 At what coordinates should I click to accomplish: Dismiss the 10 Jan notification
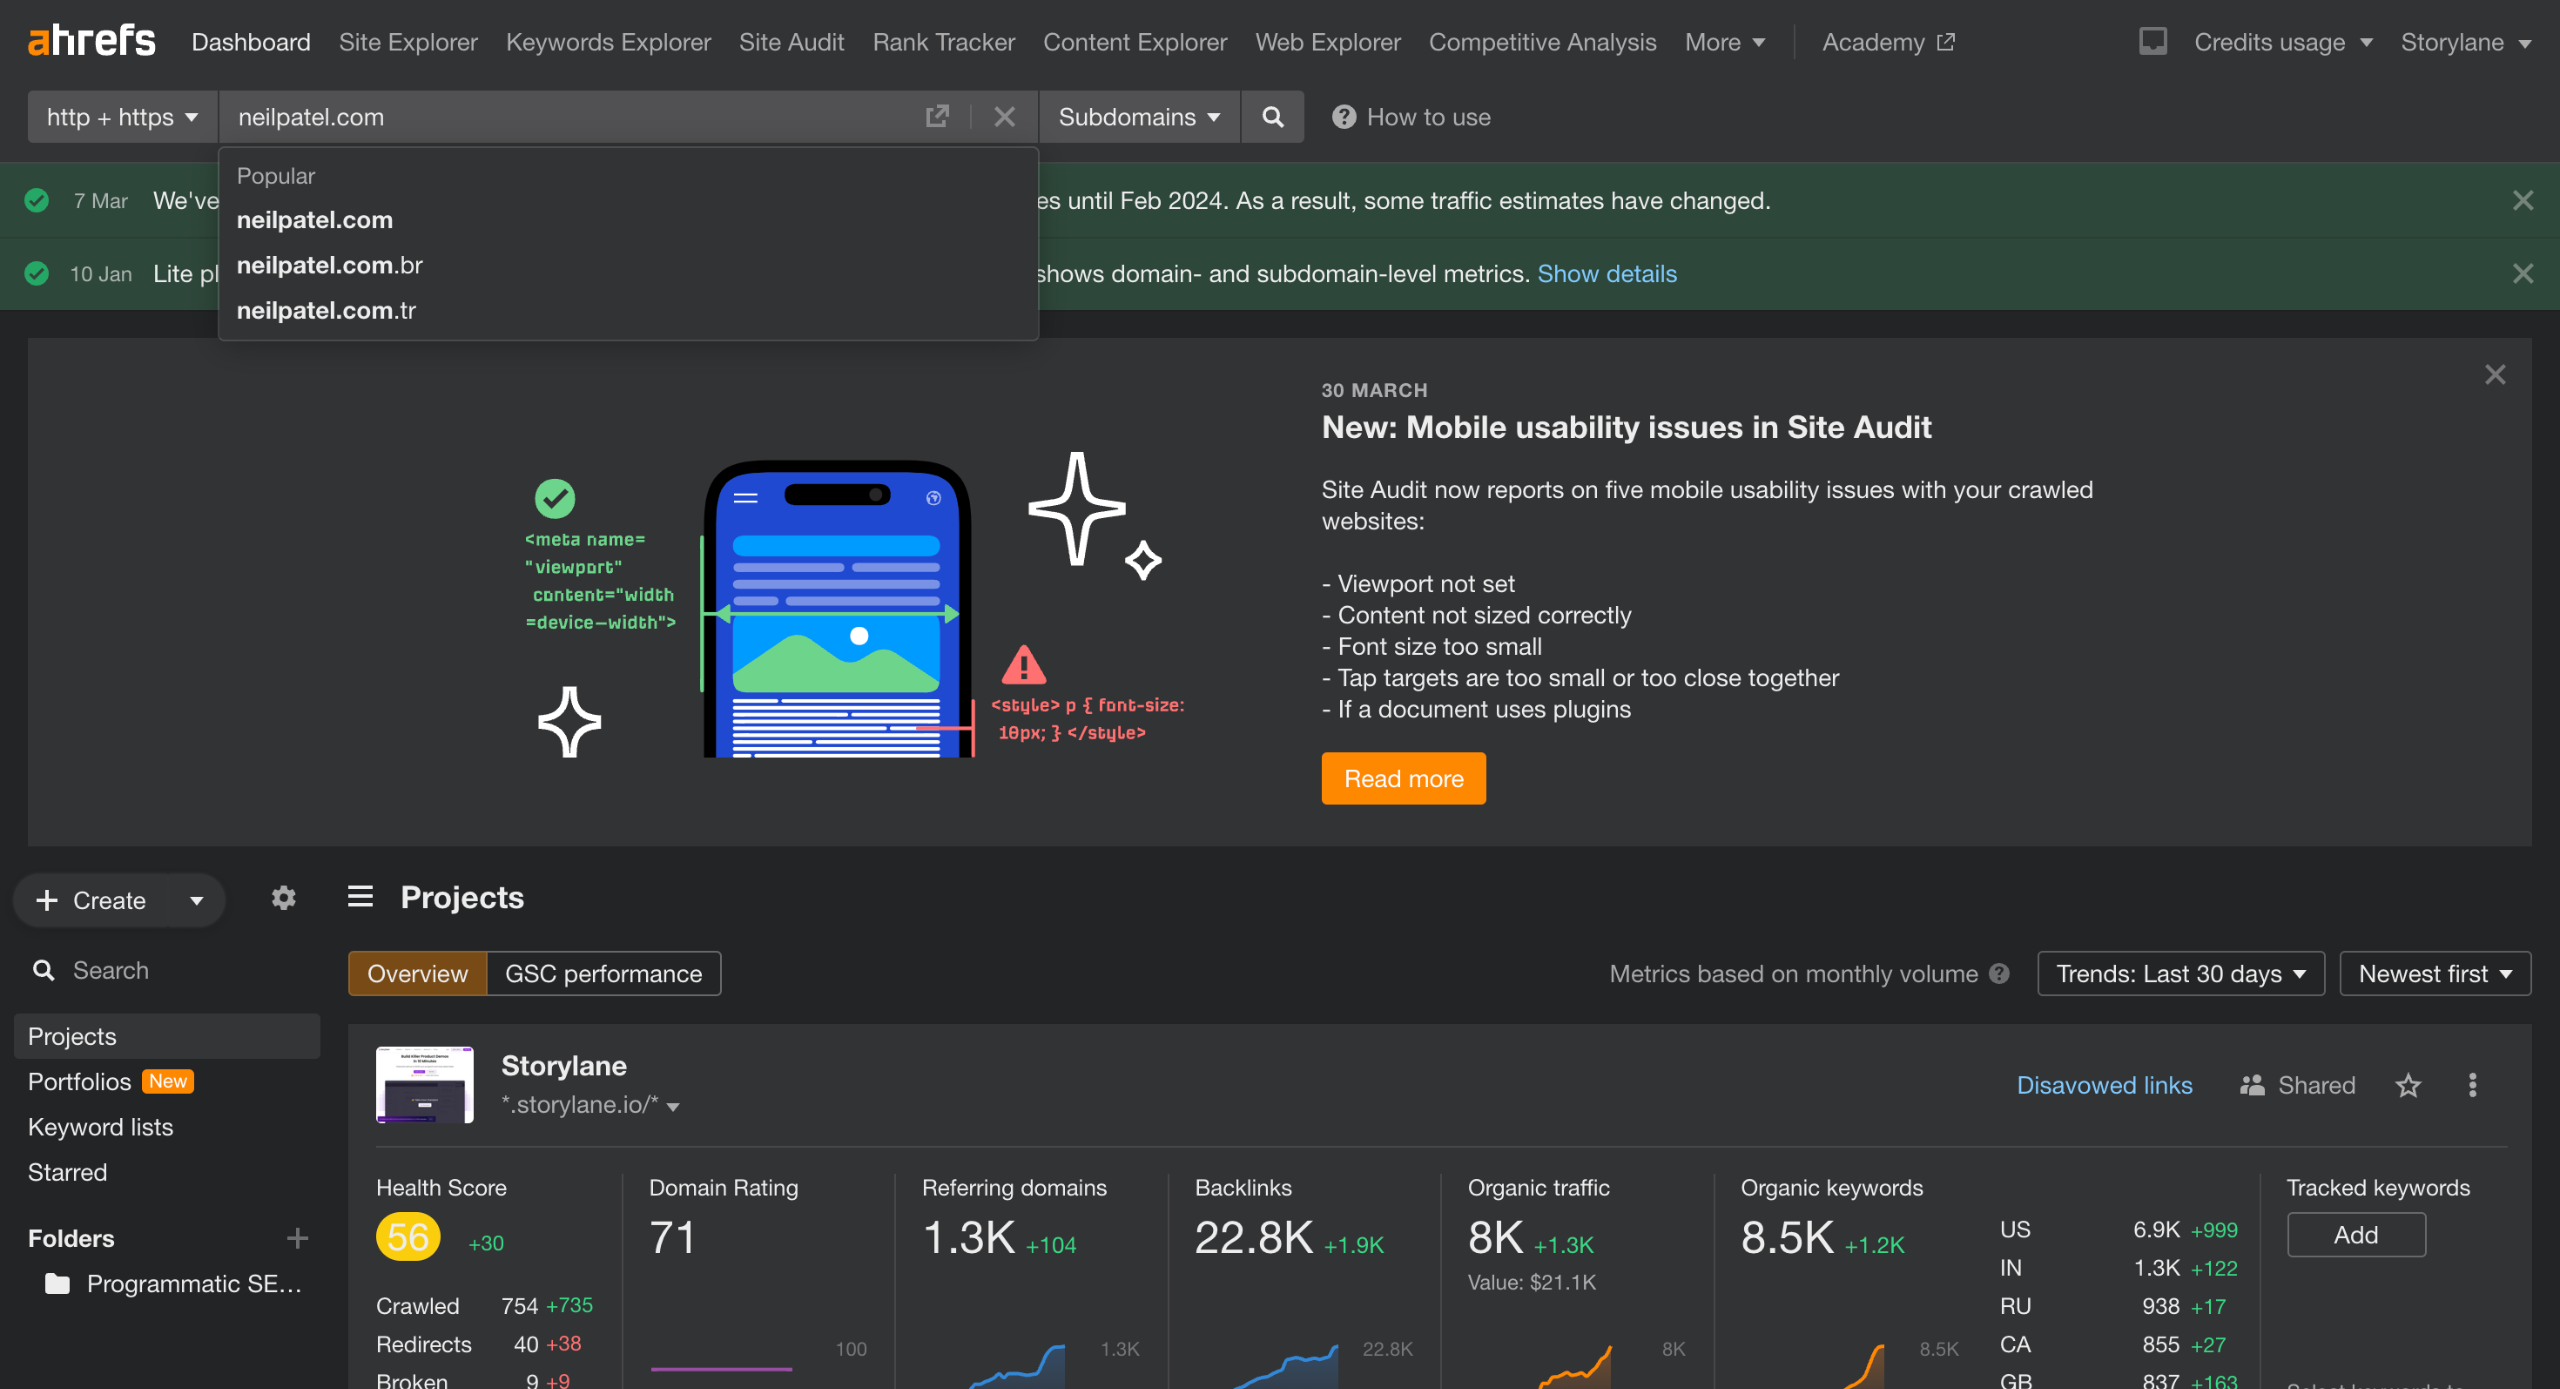[x=2523, y=274]
